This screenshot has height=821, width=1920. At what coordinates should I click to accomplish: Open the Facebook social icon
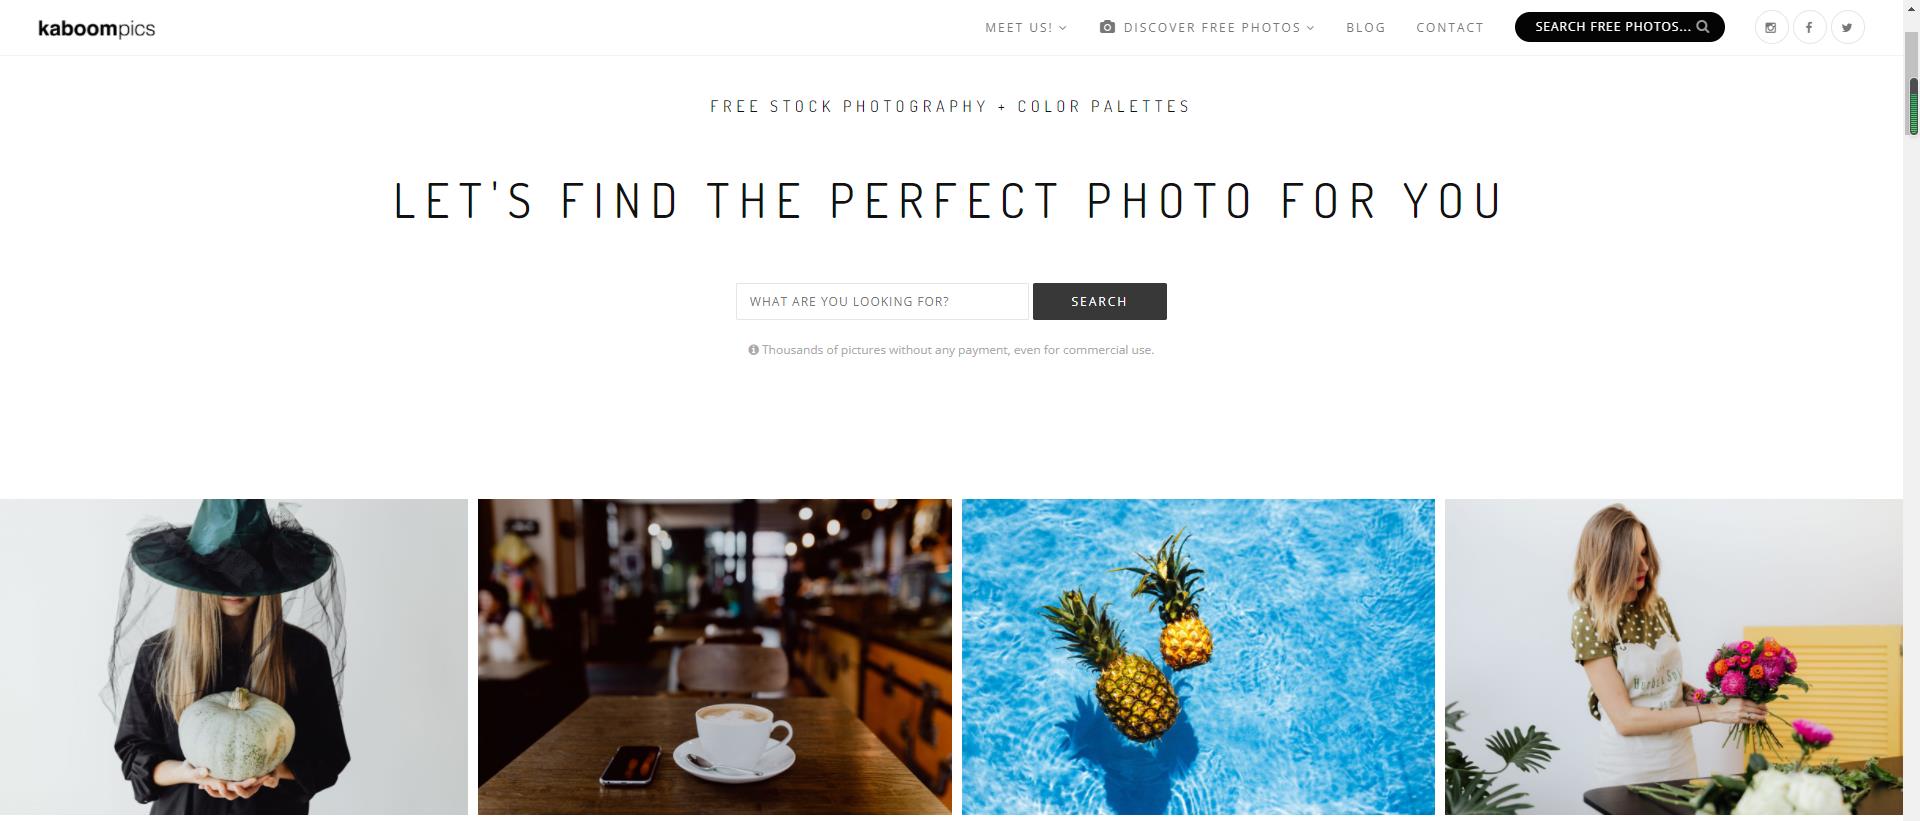(x=1809, y=27)
